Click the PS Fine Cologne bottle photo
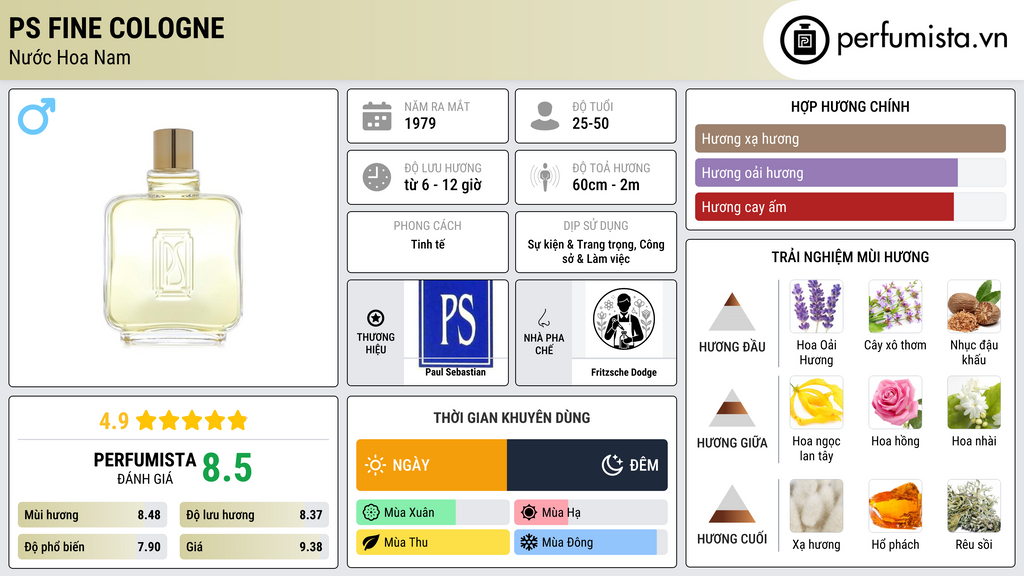Image resolution: width=1024 pixels, height=576 pixels. pos(173,237)
